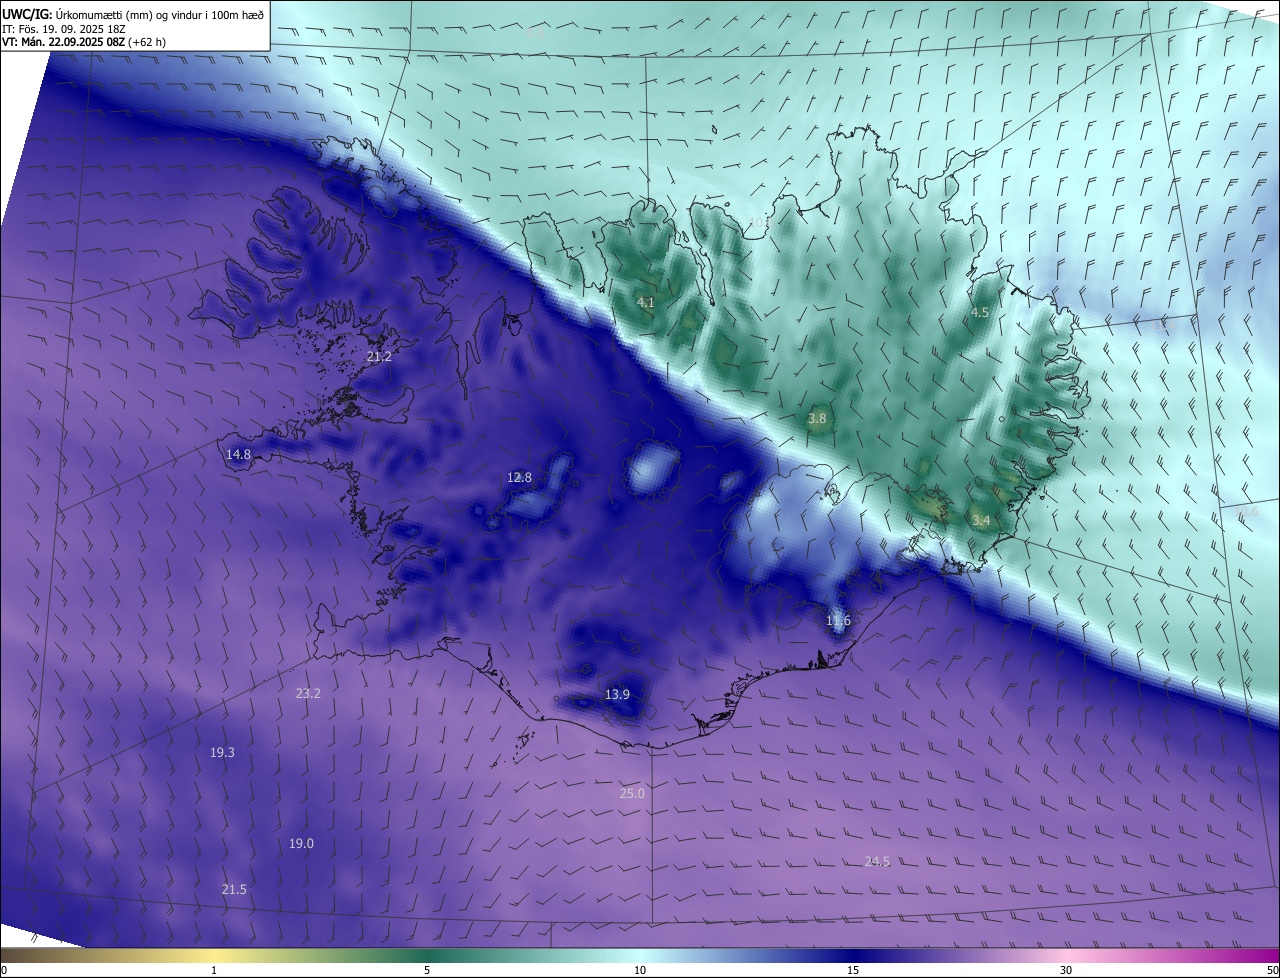The image size is (1280, 978).
Task: Click the faint 10.6 value at the east edge
Action: tap(1247, 513)
